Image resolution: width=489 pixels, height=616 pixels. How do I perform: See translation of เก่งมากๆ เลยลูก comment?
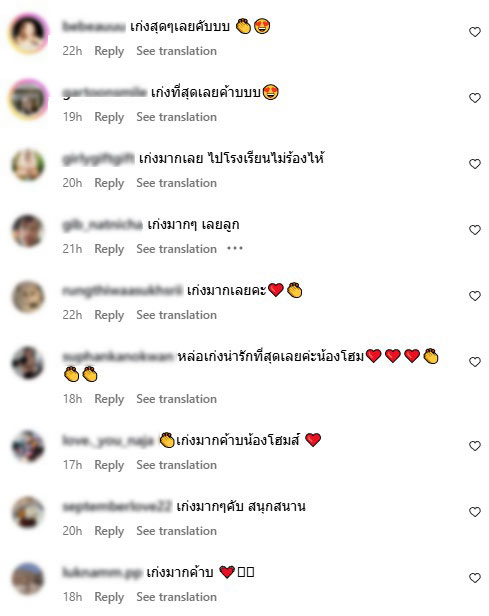[176, 249]
